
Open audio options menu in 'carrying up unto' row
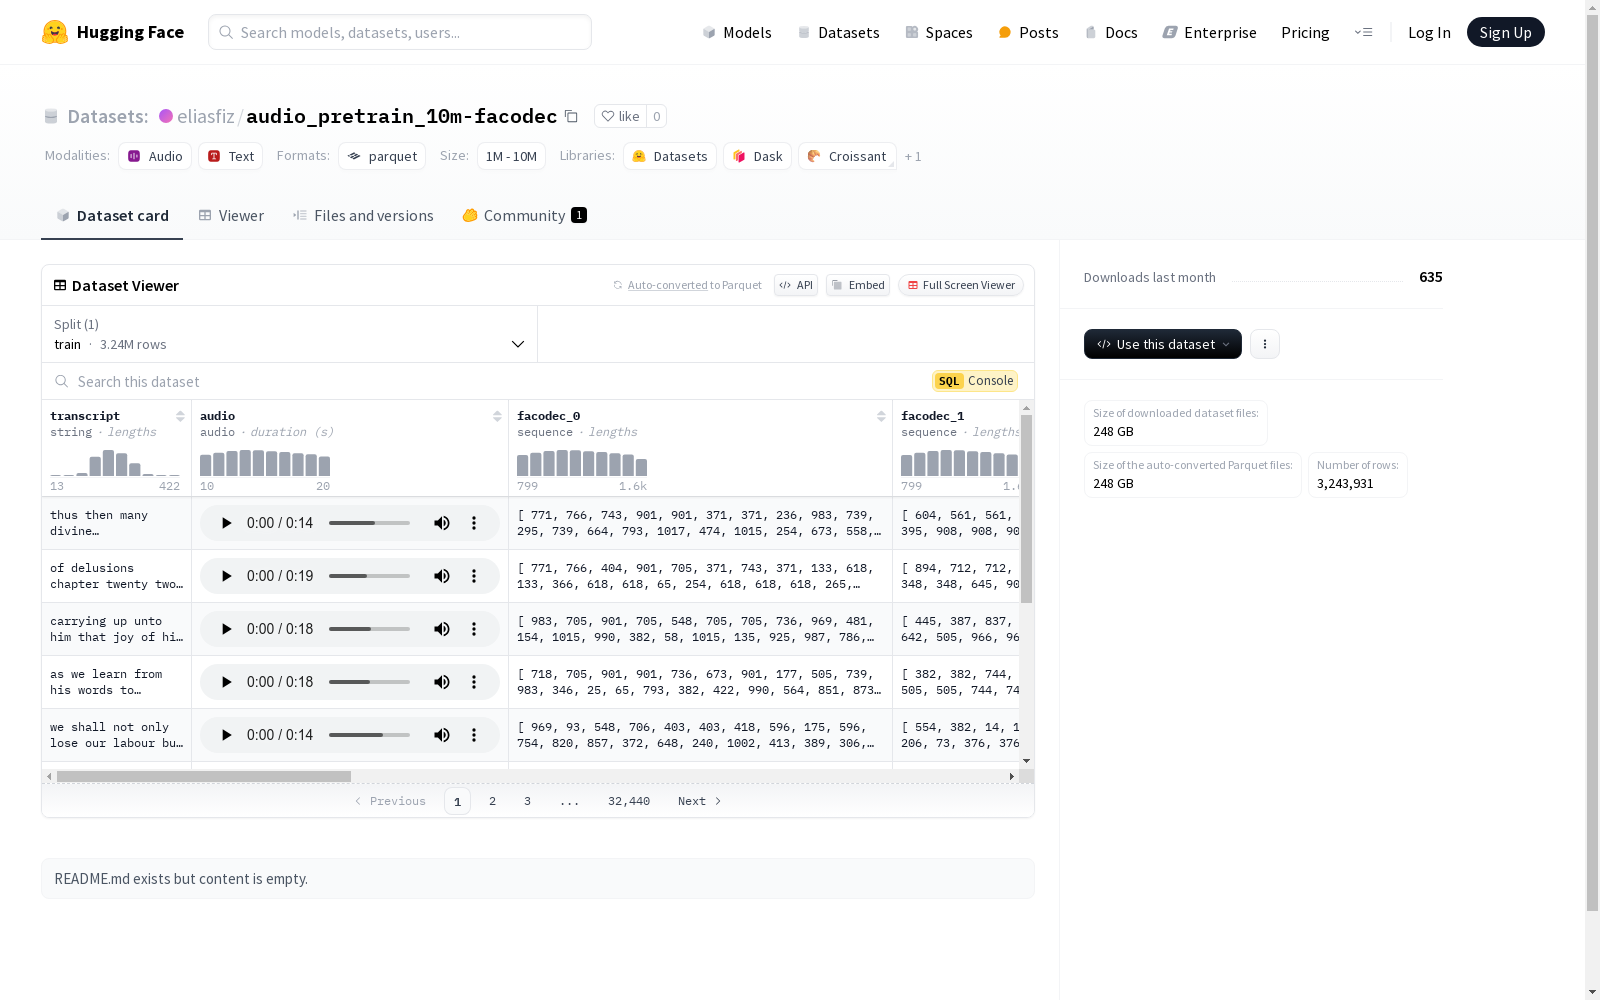coord(474,629)
